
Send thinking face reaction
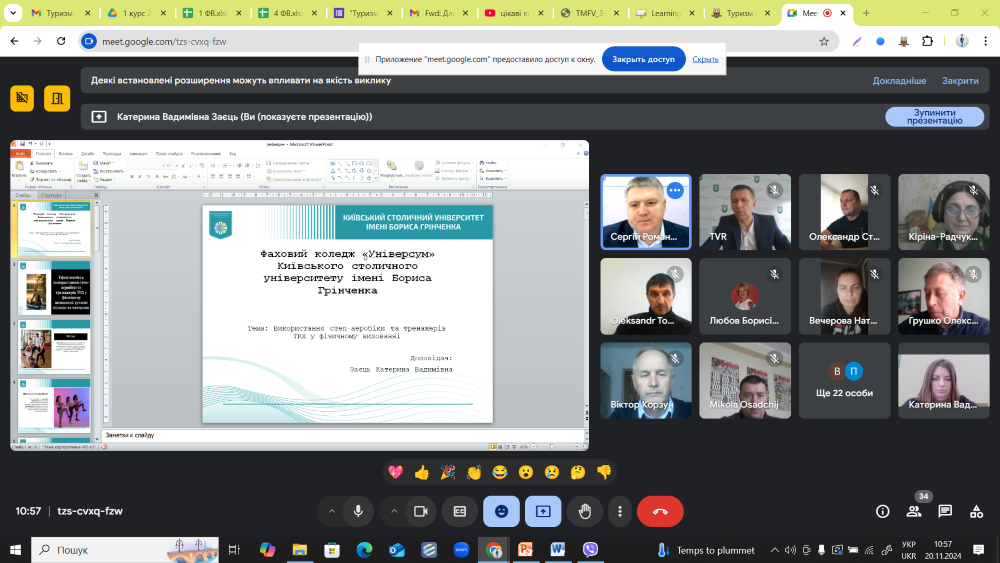pos(578,472)
